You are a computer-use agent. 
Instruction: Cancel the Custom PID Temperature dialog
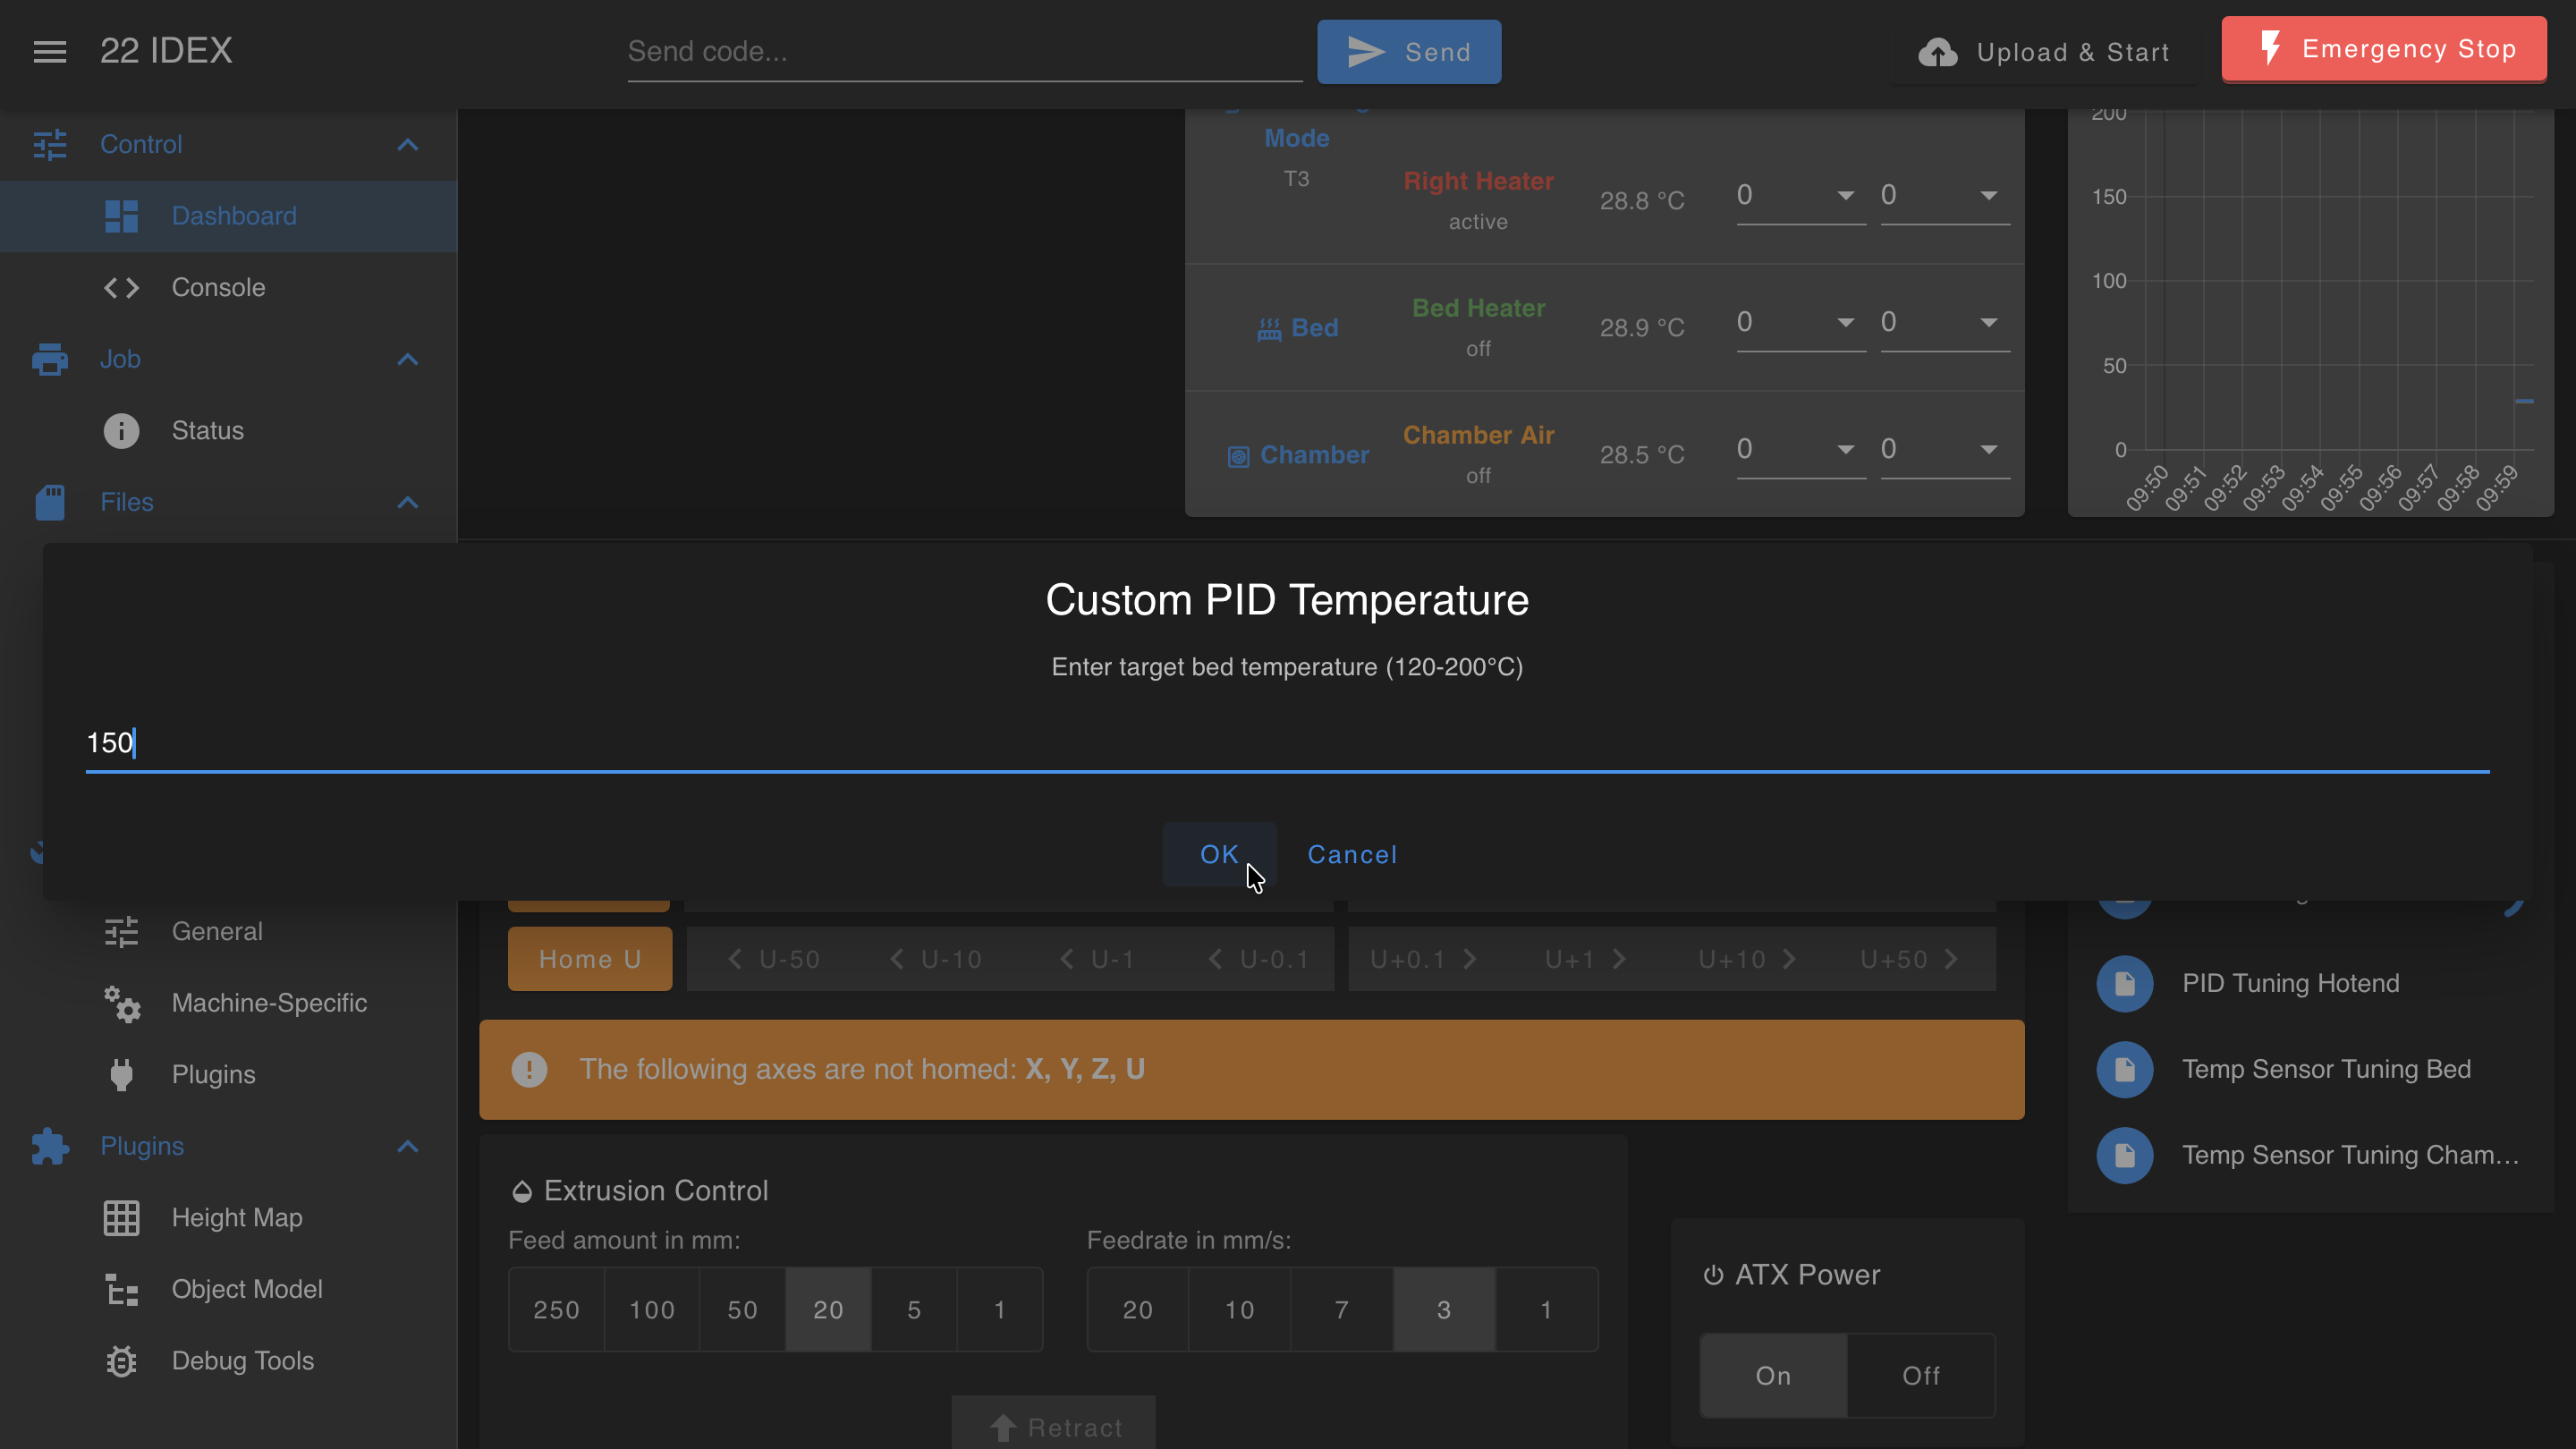(1352, 855)
